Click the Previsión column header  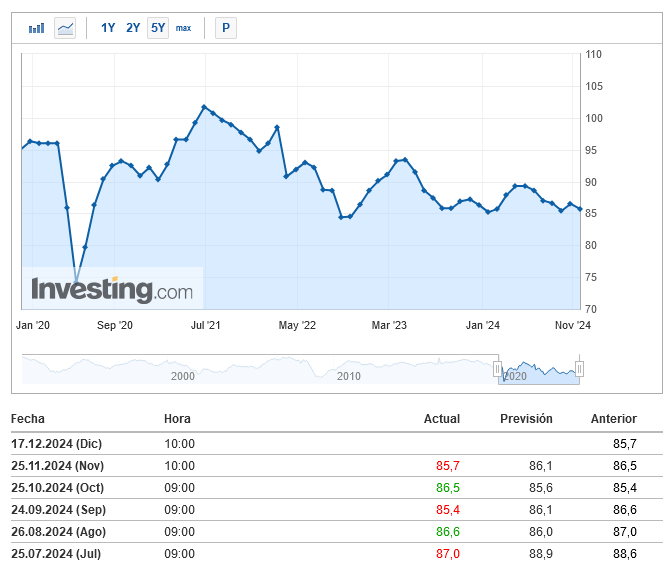point(526,419)
